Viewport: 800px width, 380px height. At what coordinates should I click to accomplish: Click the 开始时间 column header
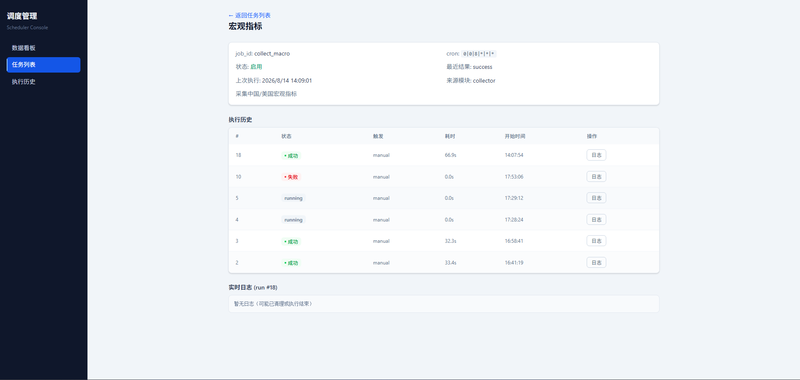(x=515, y=137)
